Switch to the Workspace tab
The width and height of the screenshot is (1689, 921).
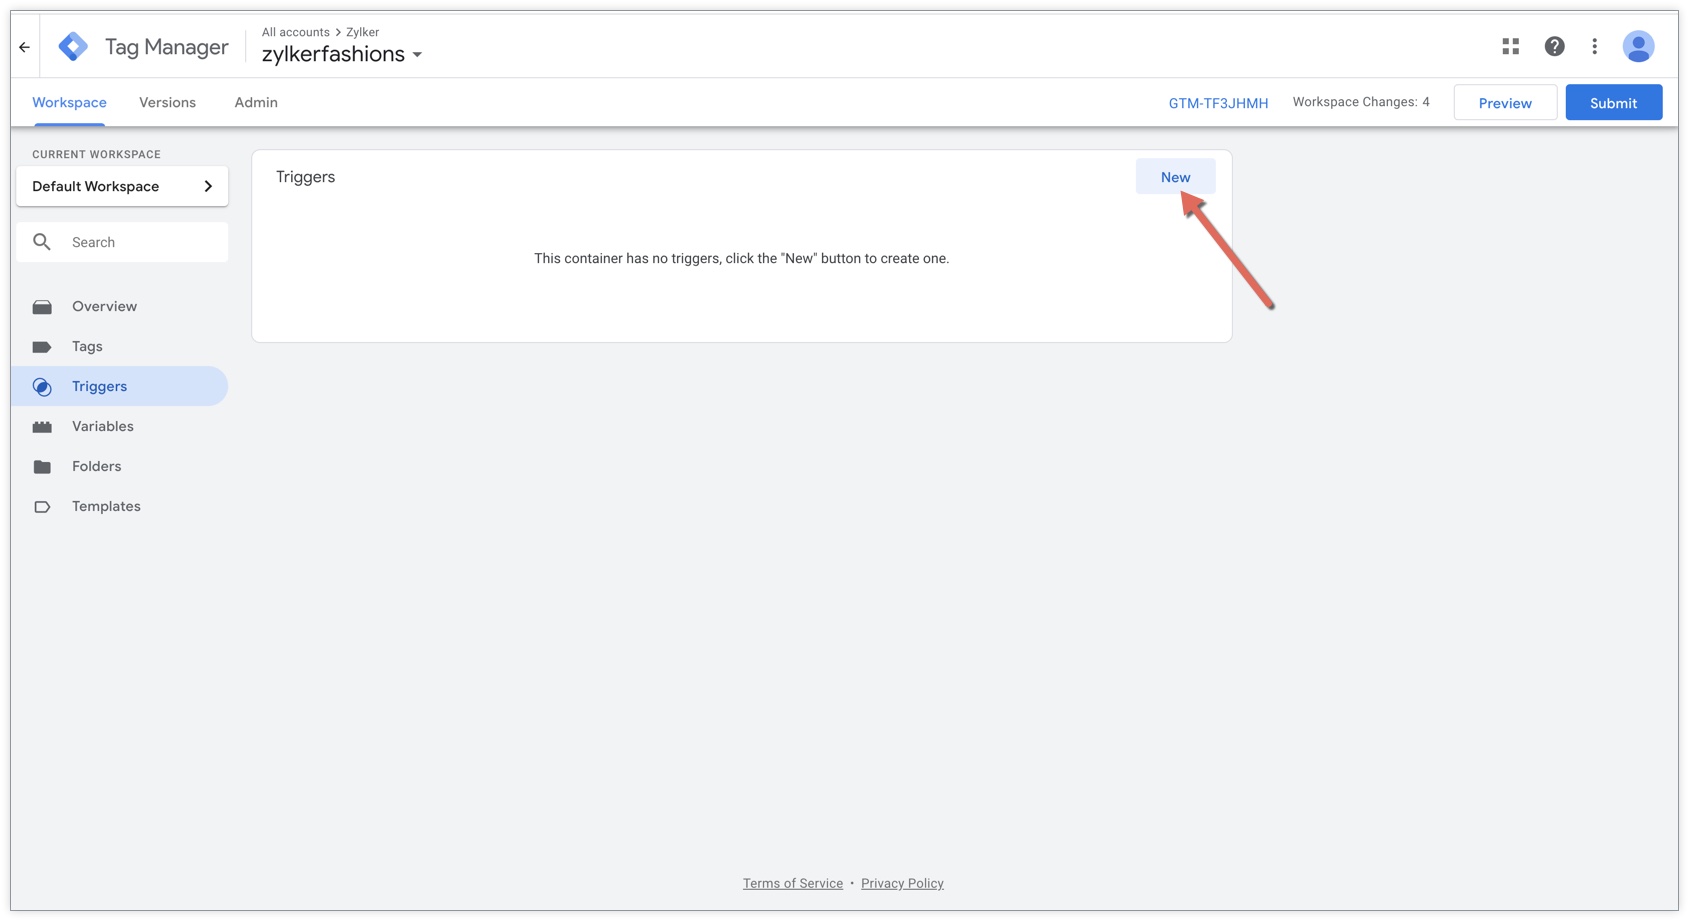click(x=69, y=103)
